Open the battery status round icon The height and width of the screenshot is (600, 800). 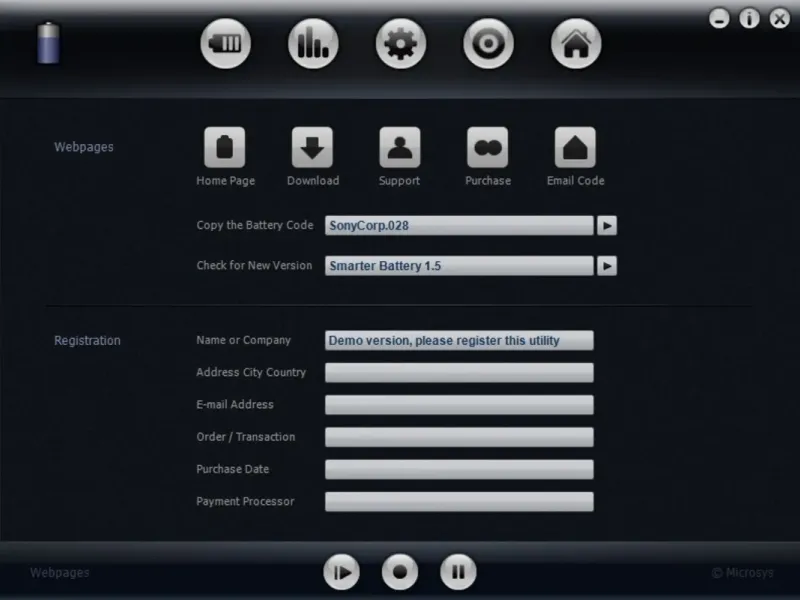pos(226,43)
